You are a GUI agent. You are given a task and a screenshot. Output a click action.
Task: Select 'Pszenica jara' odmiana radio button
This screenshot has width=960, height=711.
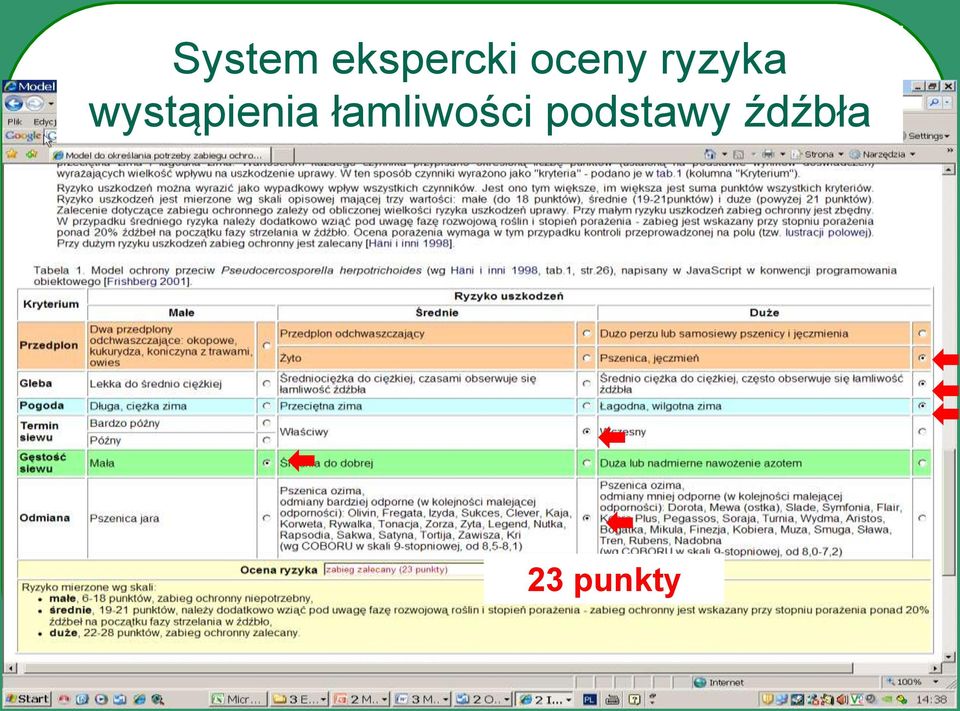click(x=266, y=518)
